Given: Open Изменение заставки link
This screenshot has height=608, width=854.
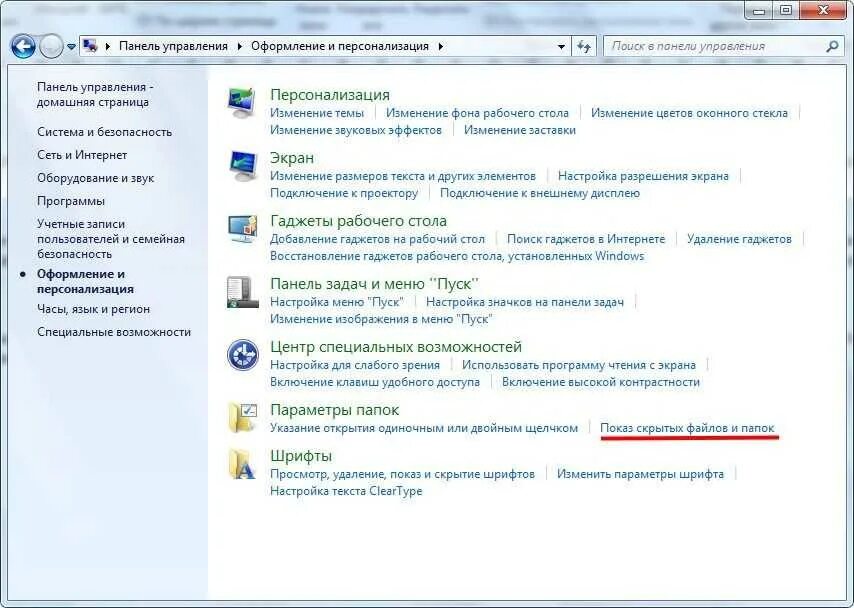Looking at the screenshot, I should [x=520, y=130].
